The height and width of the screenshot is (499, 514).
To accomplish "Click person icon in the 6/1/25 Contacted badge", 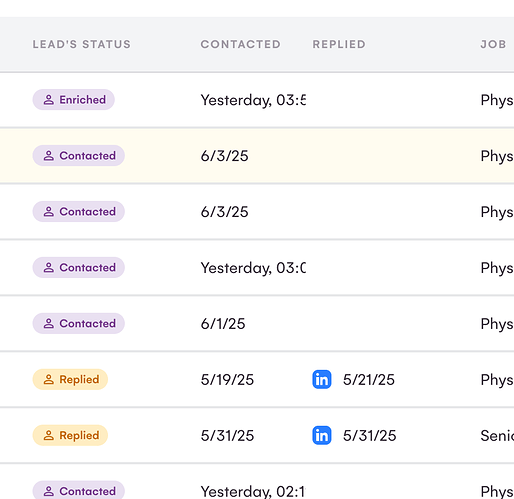I will tap(49, 323).
